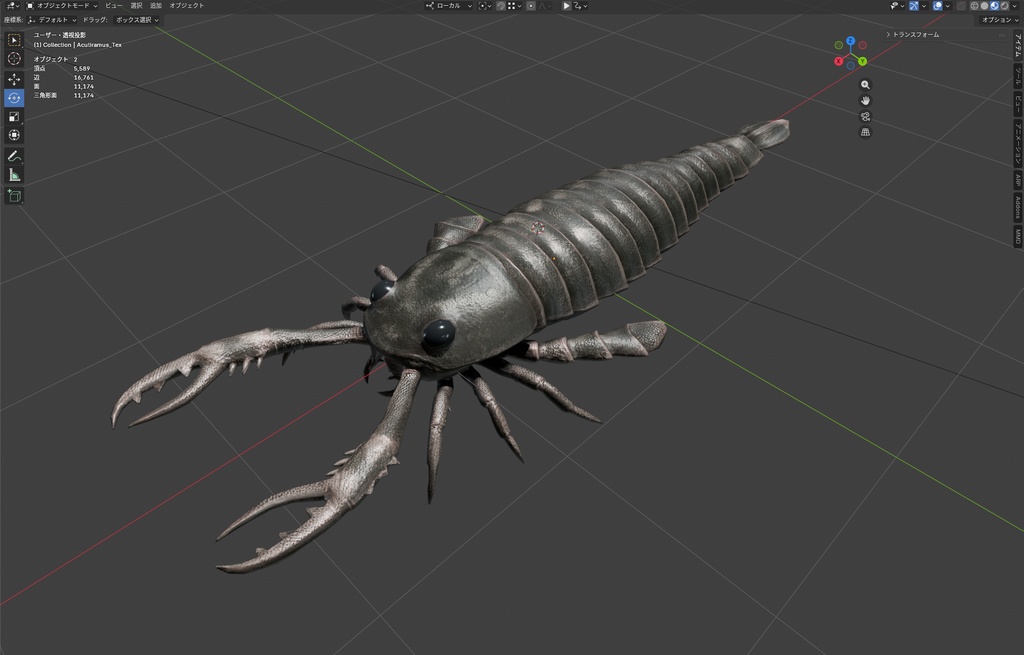Select solid viewport shading
Image resolution: width=1024 pixels, height=655 pixels.
point(984,6)
